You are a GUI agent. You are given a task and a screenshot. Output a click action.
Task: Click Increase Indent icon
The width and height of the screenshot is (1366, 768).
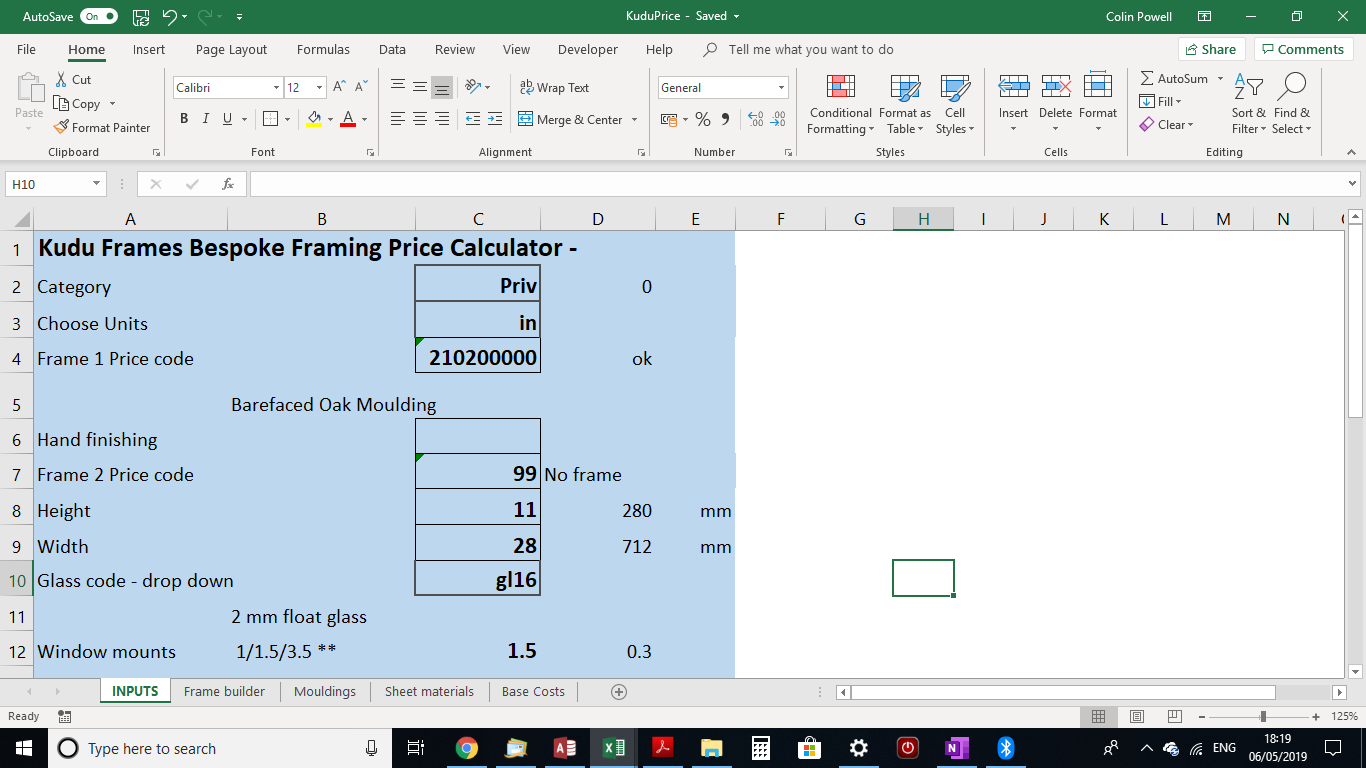495,119
